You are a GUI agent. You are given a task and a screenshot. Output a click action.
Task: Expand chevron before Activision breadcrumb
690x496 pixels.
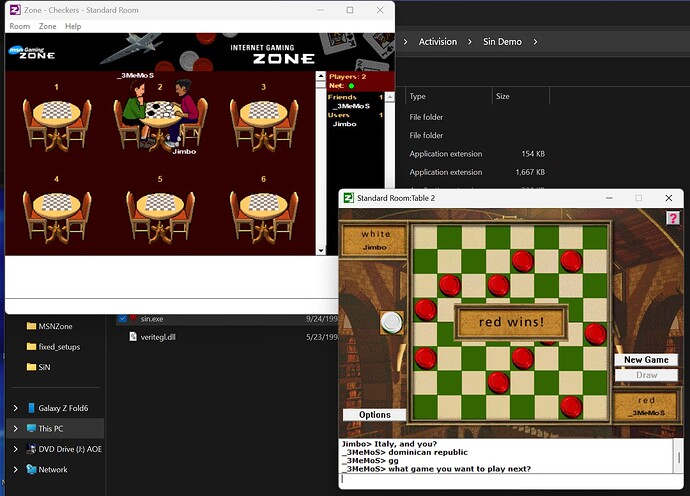[x=405, y=42]
